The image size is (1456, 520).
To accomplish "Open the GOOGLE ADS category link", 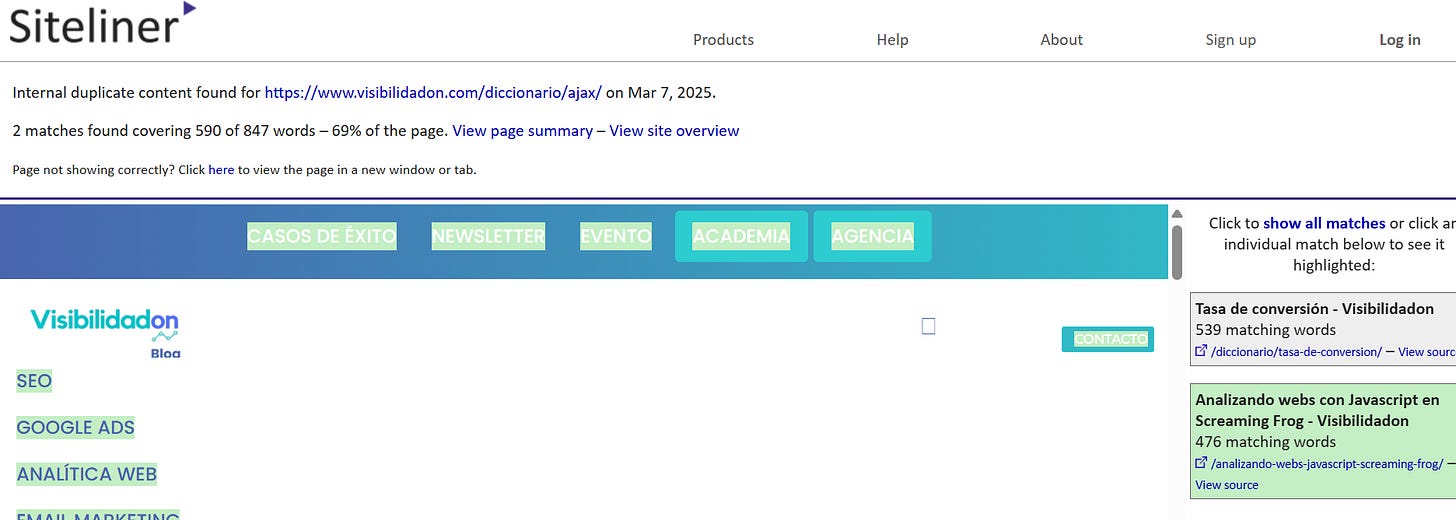I will [75, 427].
